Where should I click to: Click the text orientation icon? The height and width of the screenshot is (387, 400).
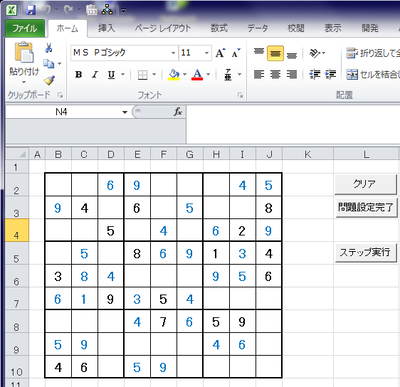315,53
